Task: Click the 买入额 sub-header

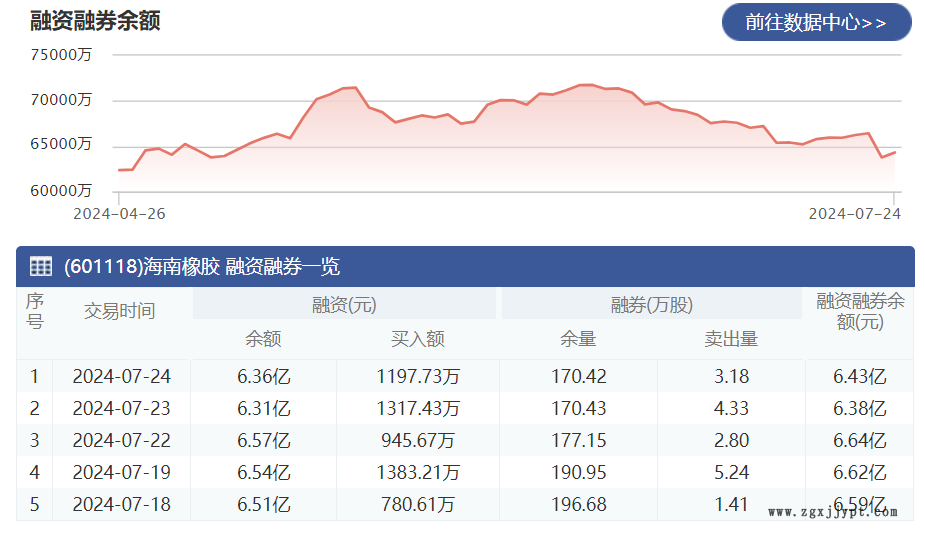Action: [418, 339]
